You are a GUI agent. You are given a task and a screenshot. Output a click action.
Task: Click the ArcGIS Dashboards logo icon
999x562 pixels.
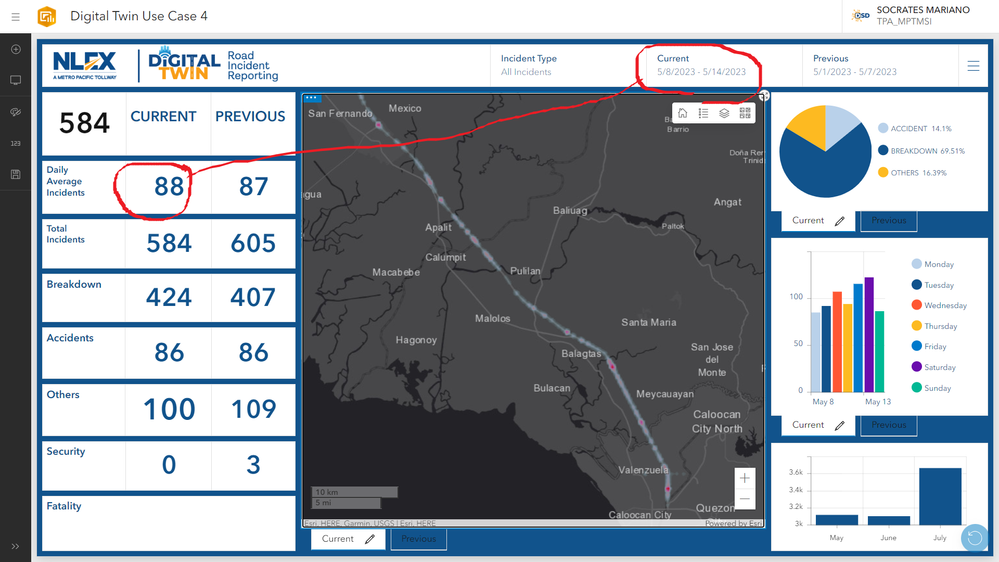pyautogui.click(x=47, y=17)
